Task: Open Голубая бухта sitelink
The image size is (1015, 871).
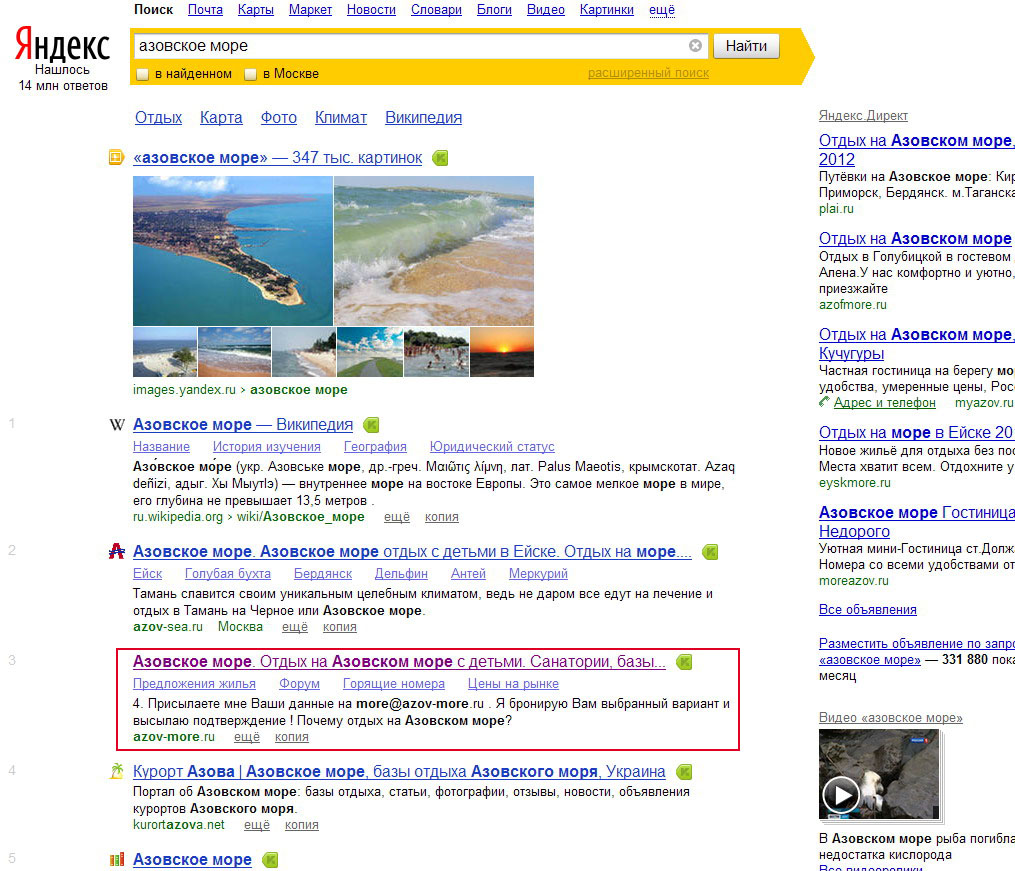Action: pyautogui.click(x=228, y=573)
